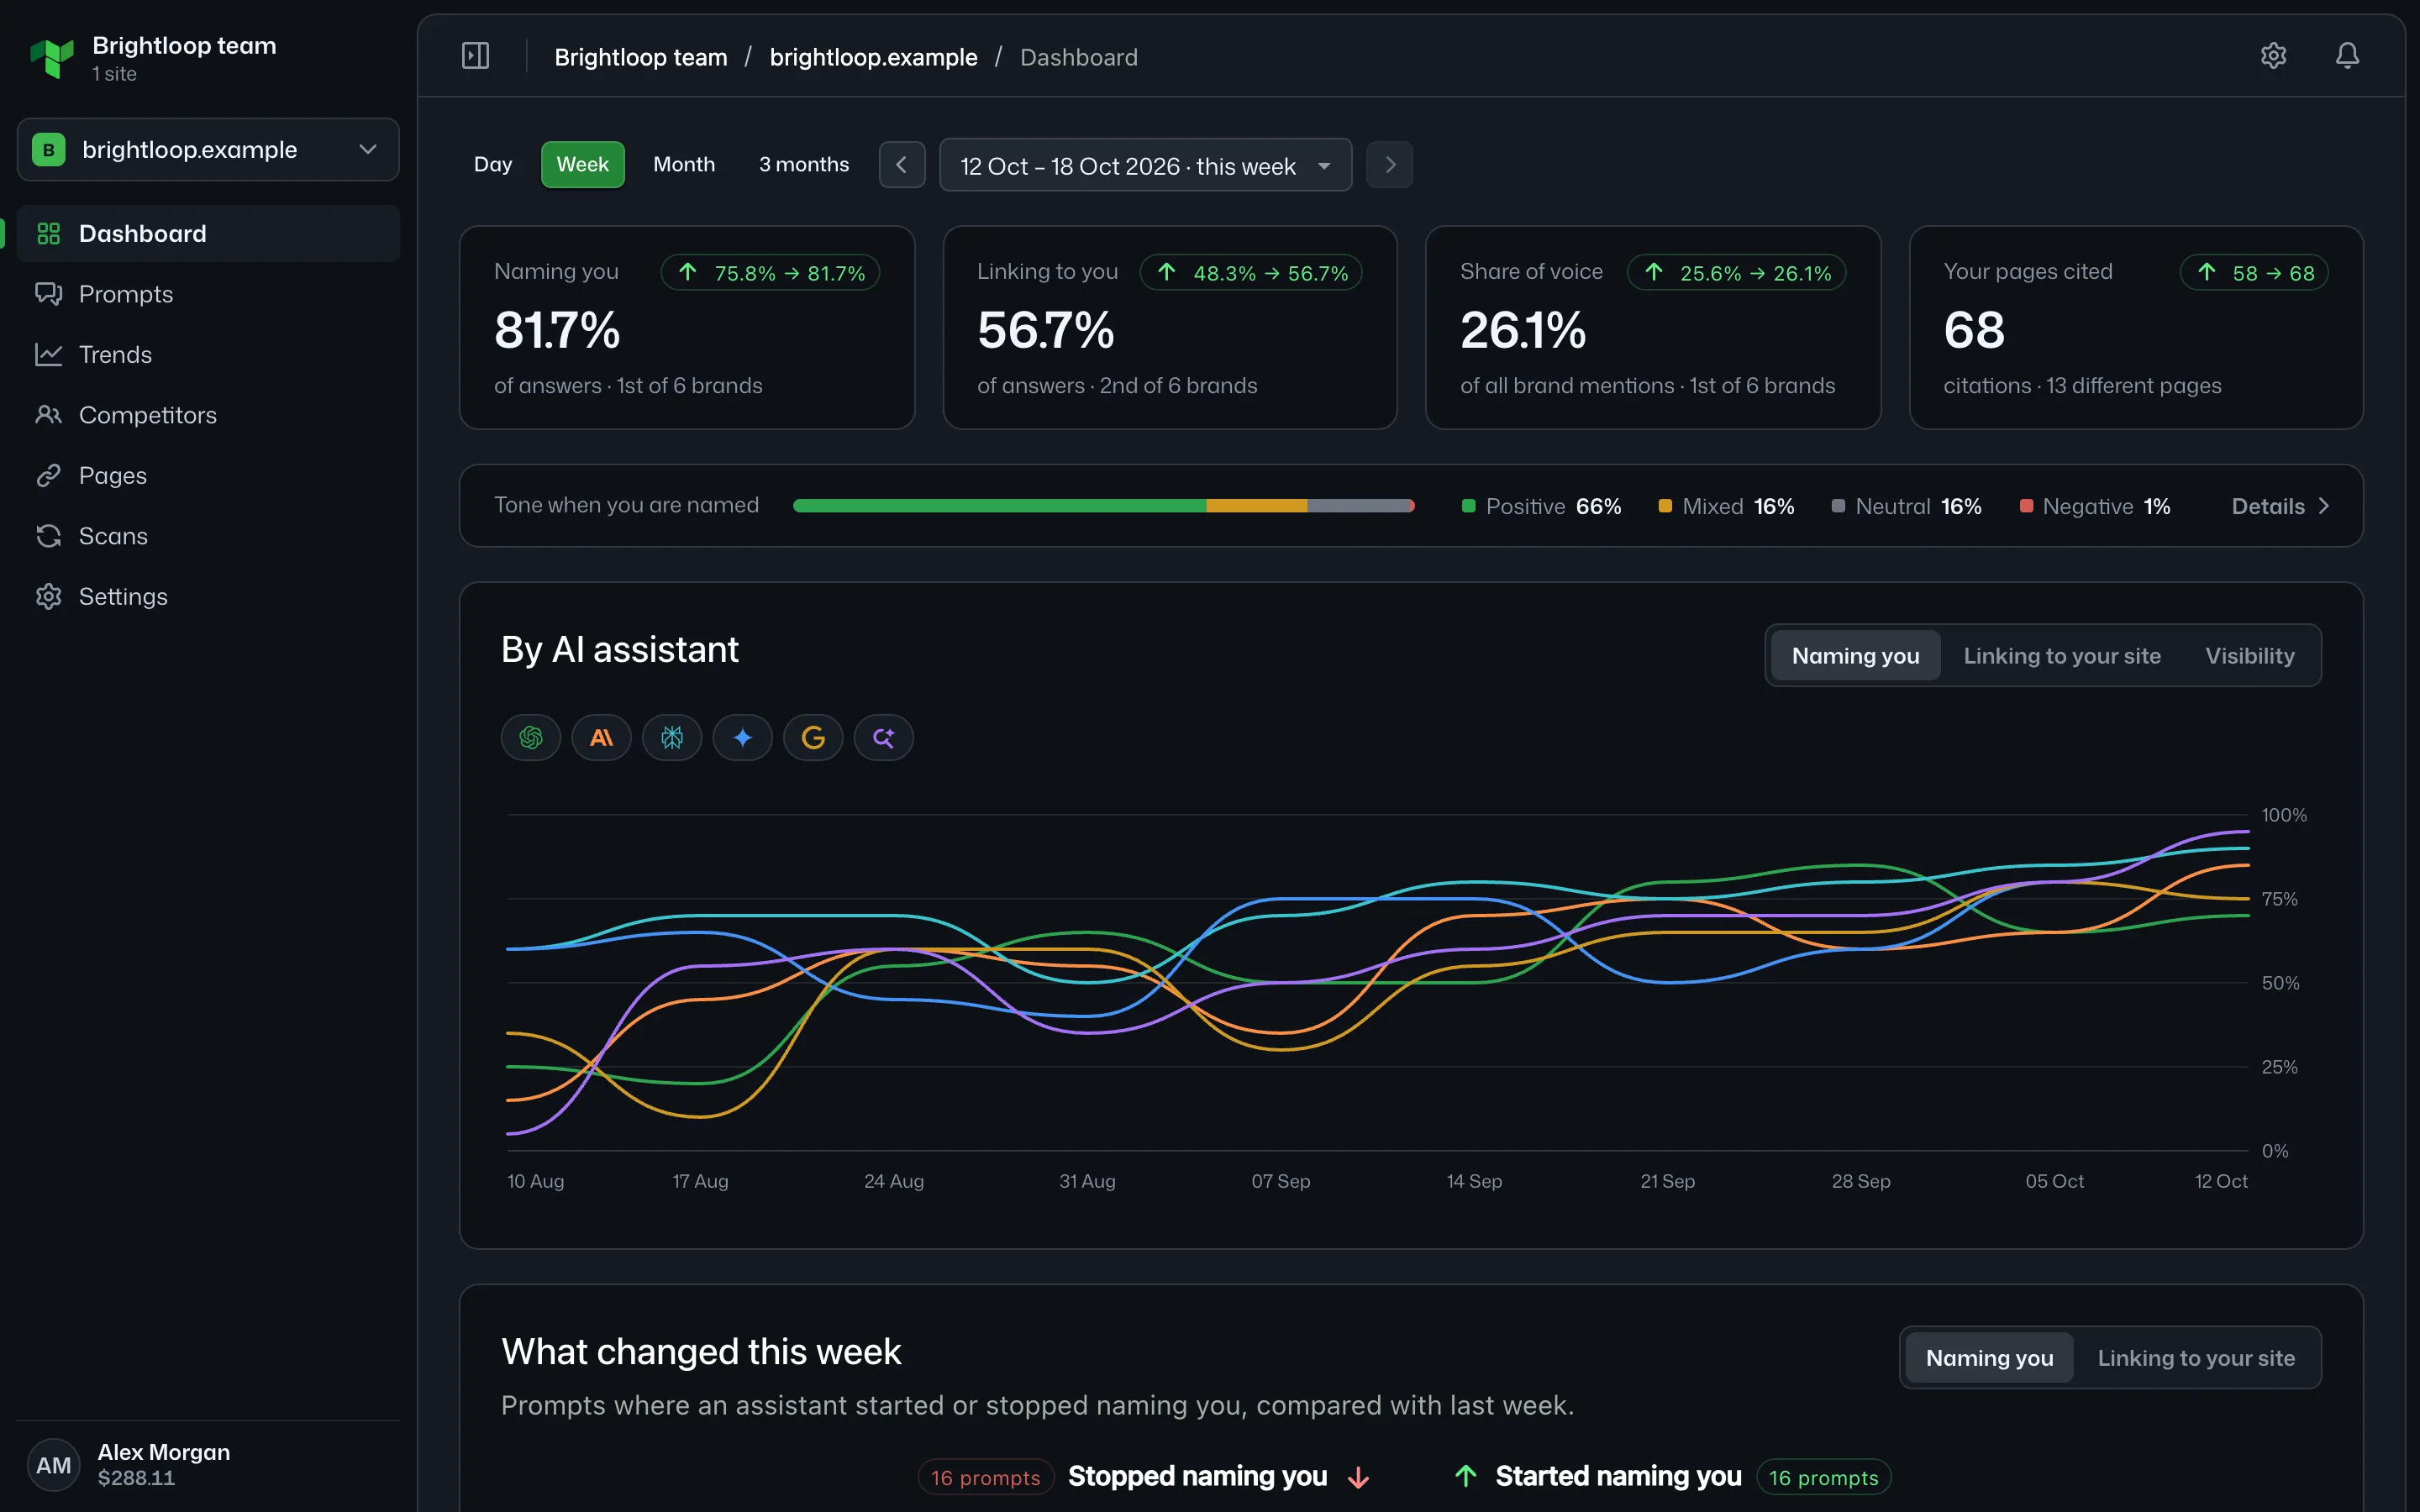Open Trends in the sidebar

tap(208, 354)
